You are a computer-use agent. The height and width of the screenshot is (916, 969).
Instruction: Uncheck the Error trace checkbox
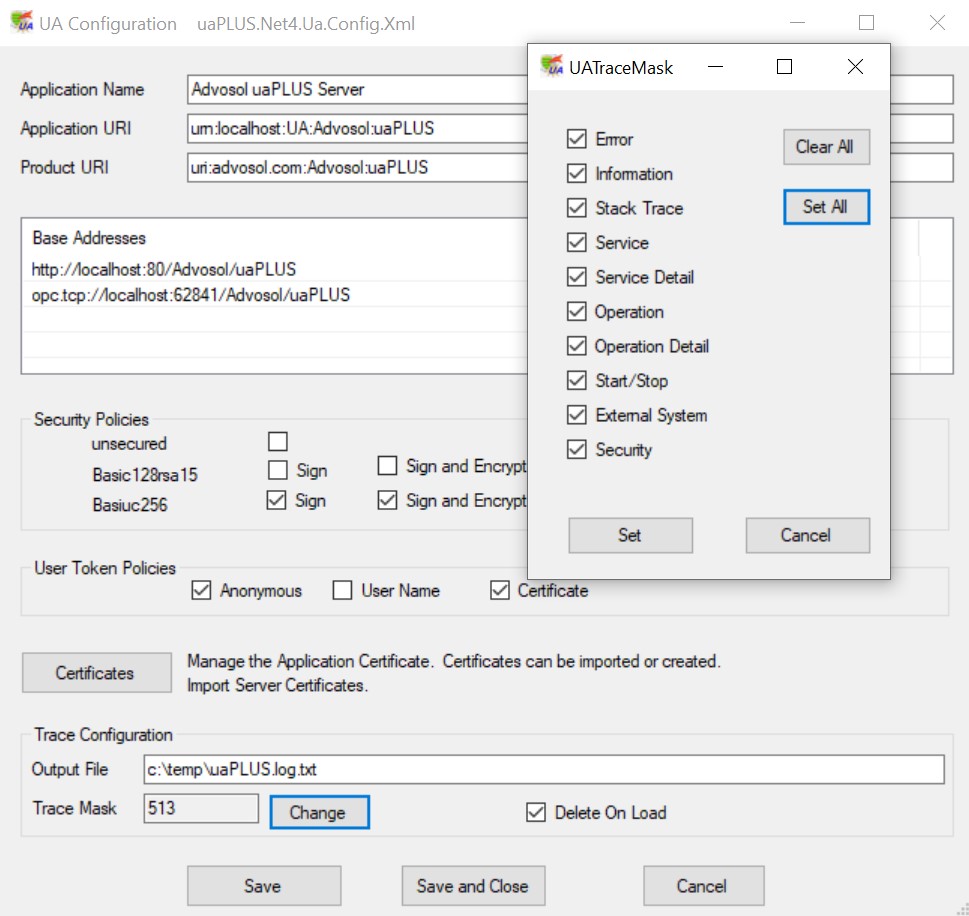click(x=576, y=139)
